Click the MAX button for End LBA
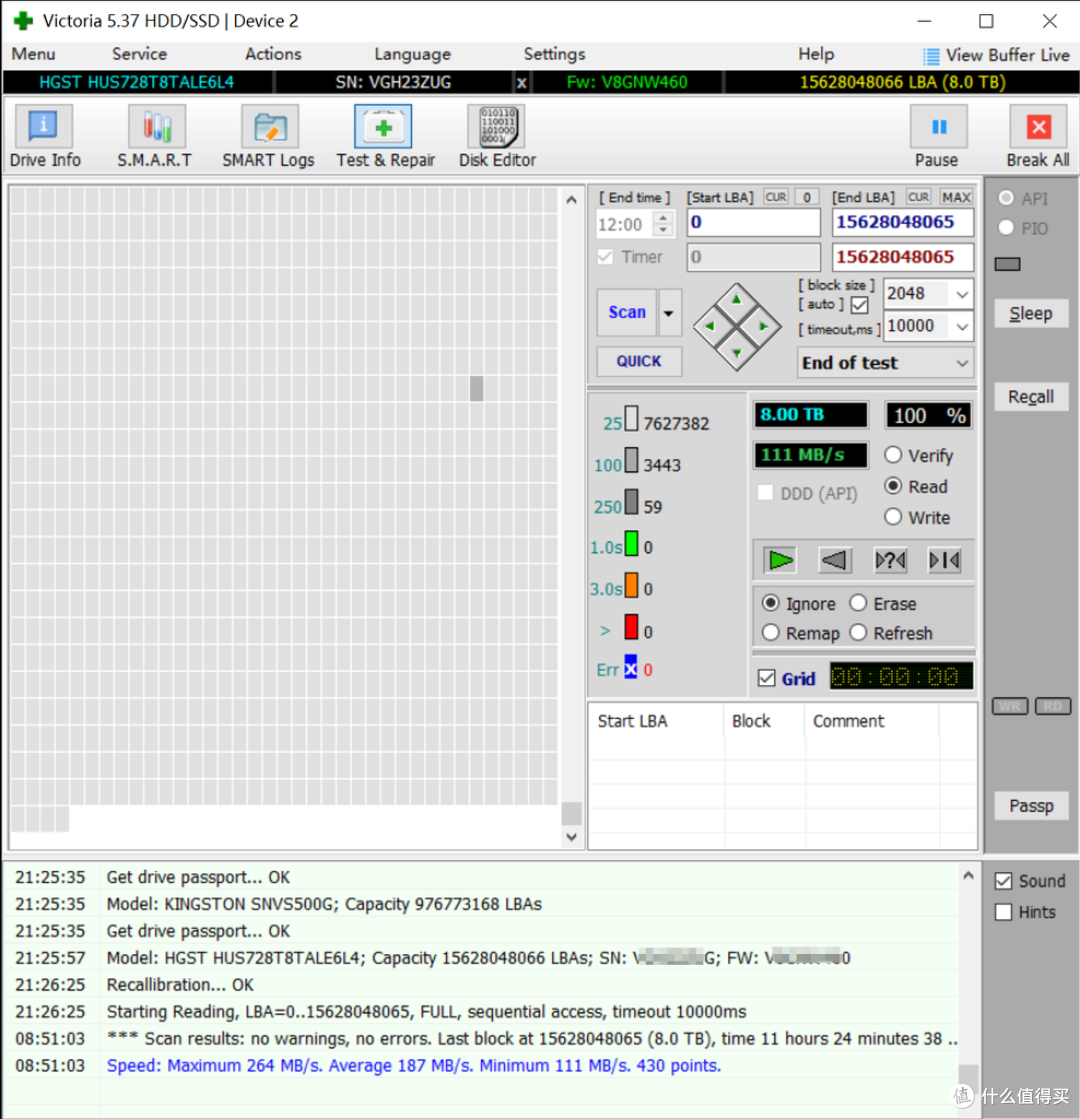1080x1119 pixels. 956,197
